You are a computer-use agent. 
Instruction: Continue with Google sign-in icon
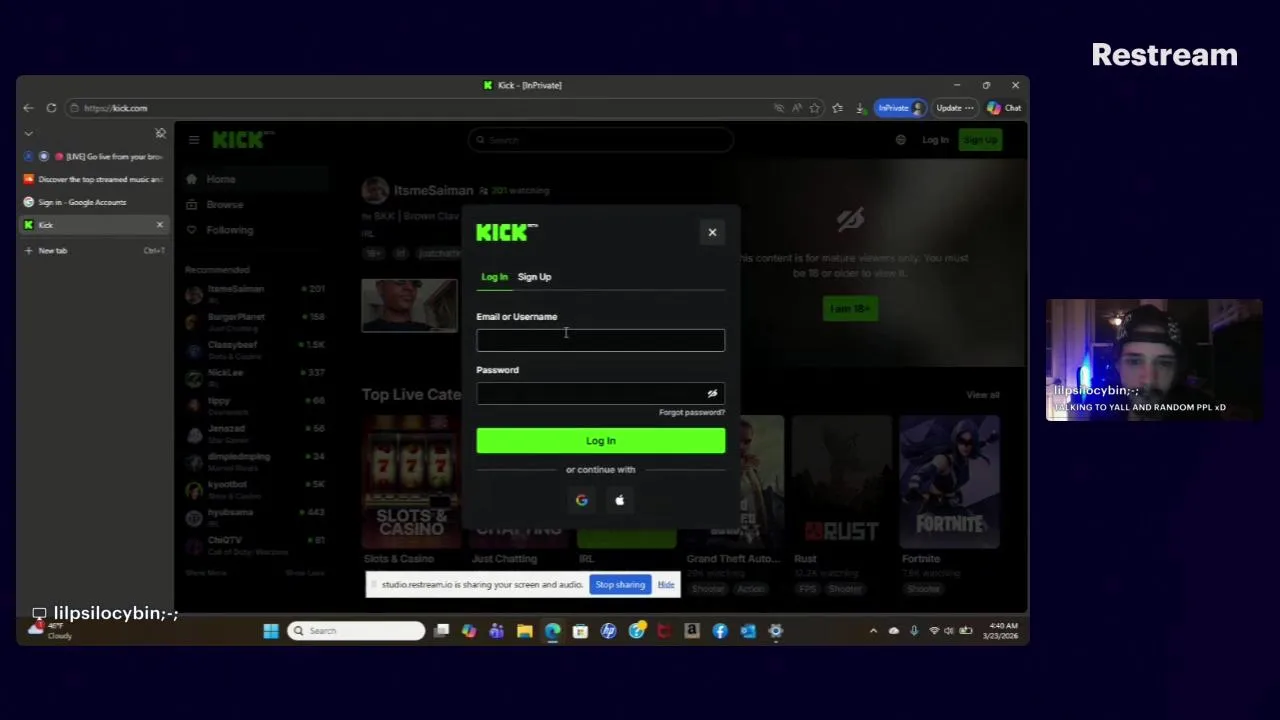(x=582, y=500)
